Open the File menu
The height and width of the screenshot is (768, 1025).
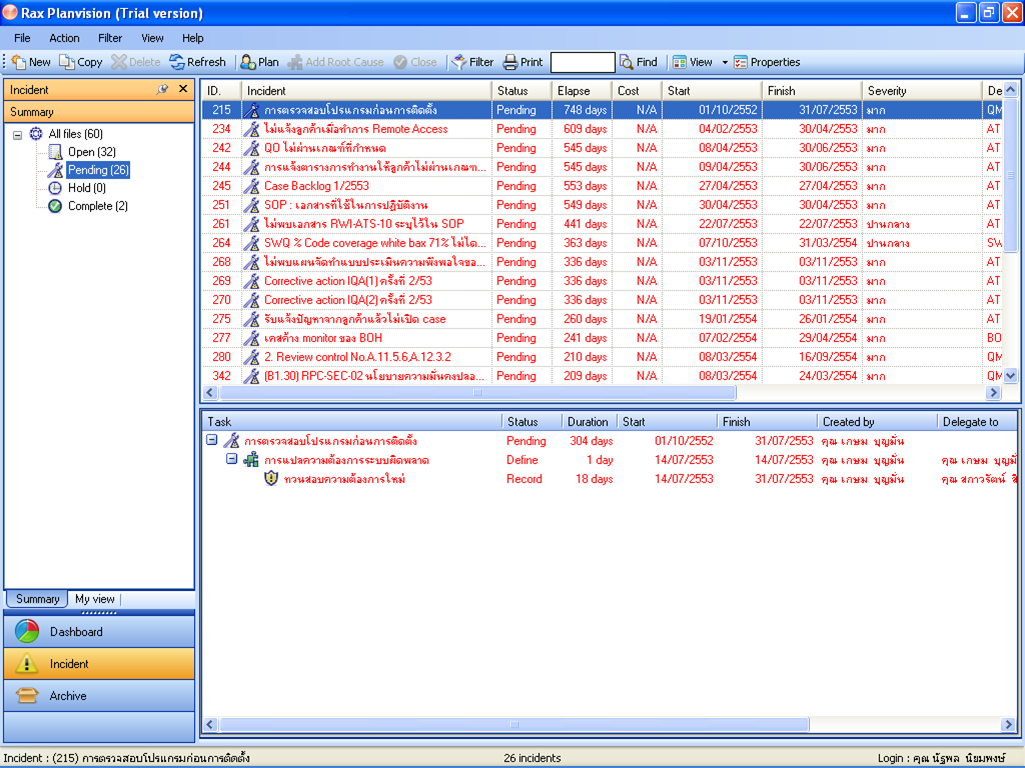click(x=22, y=38)
